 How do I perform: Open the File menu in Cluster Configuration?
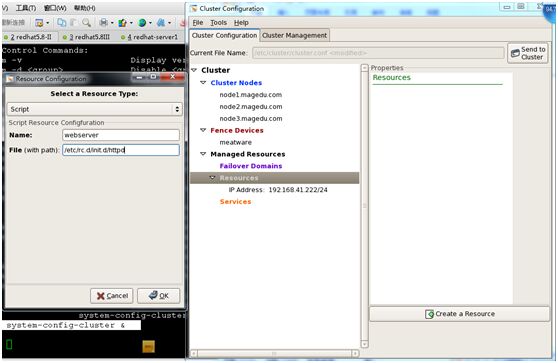pyautogui.click(x=198, y=23)
